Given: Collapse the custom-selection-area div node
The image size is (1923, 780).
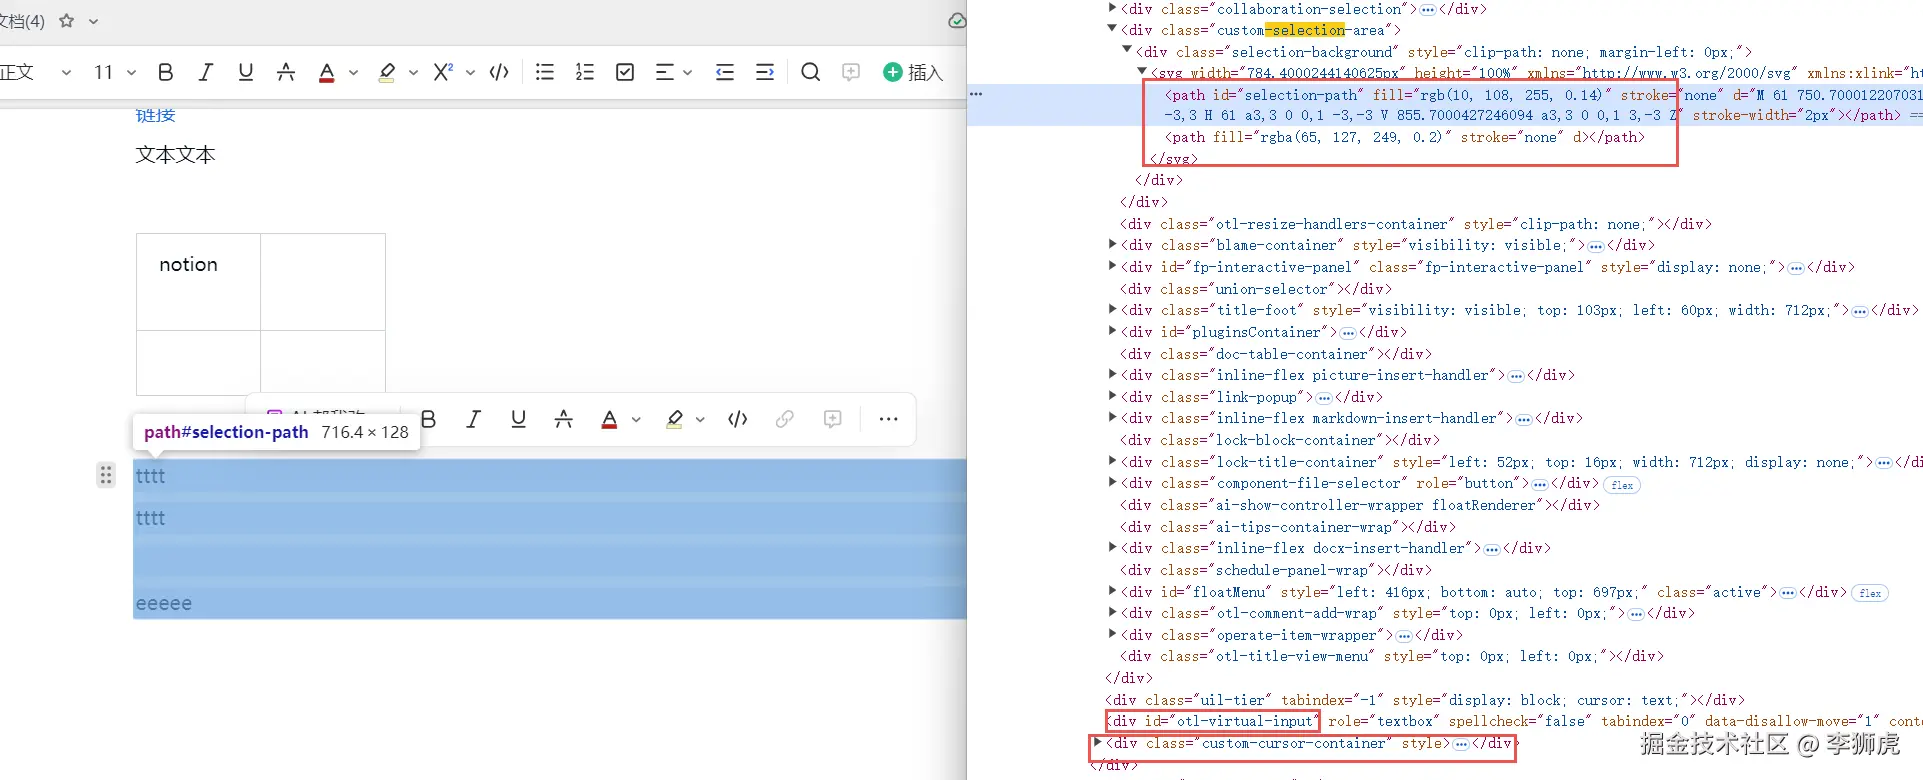Looking at the screenshot, I should [x=1112, y=29].
